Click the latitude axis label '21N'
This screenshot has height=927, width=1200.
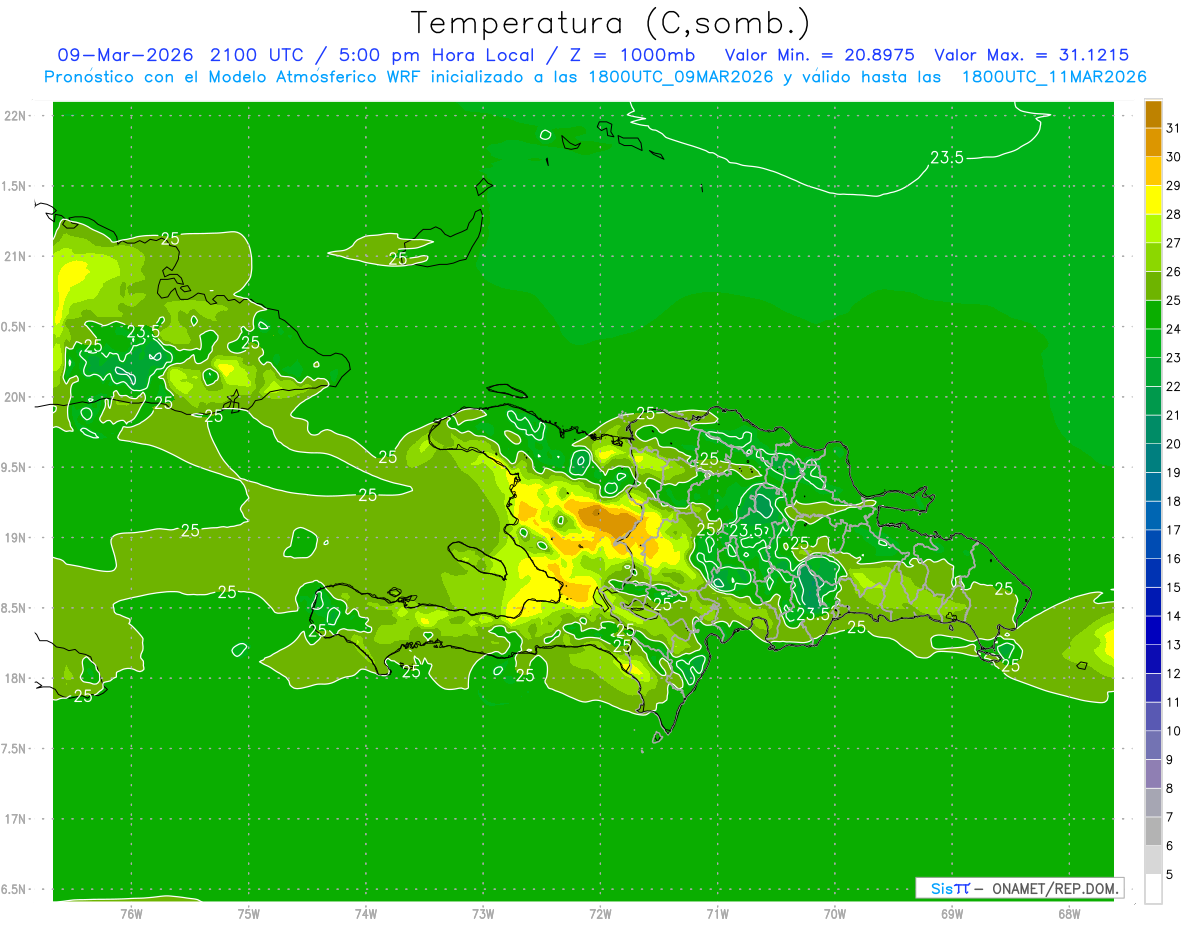pyautogui.click(x=14, y=256)
